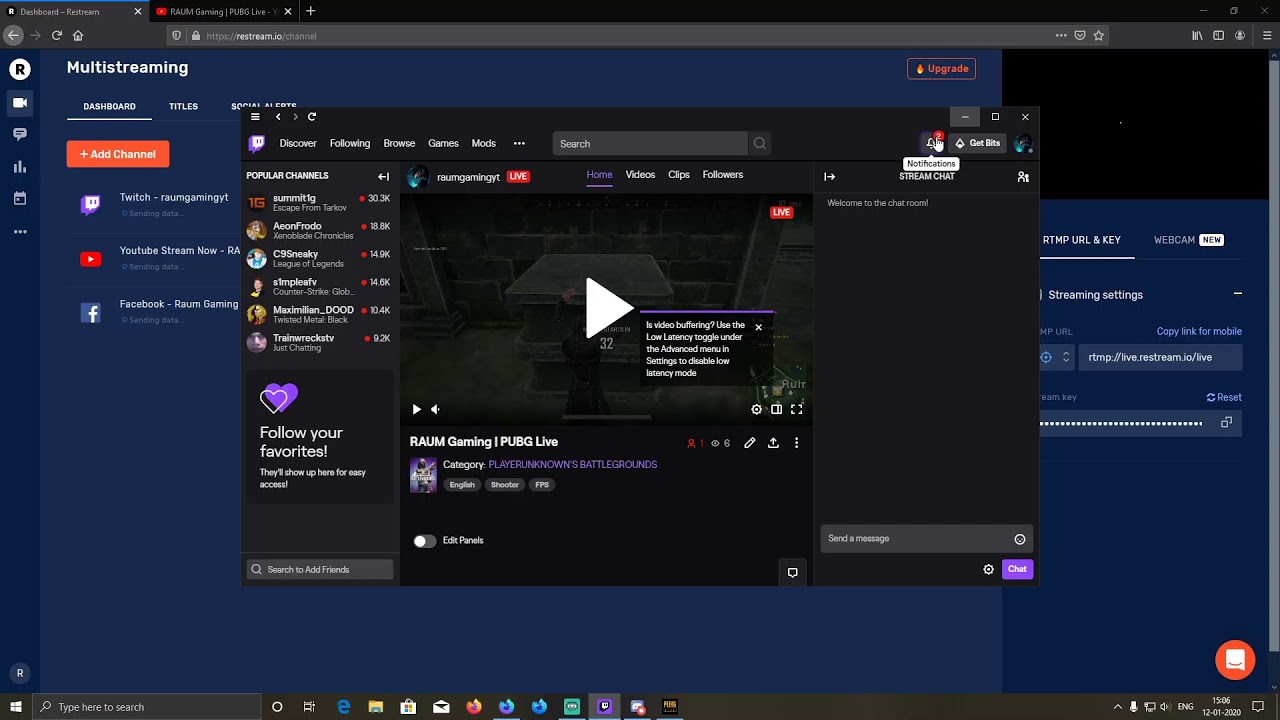Open Restream chat icon in left sidebar
The width and height of the screenshot is (1280, 720).
click(20, 134)
